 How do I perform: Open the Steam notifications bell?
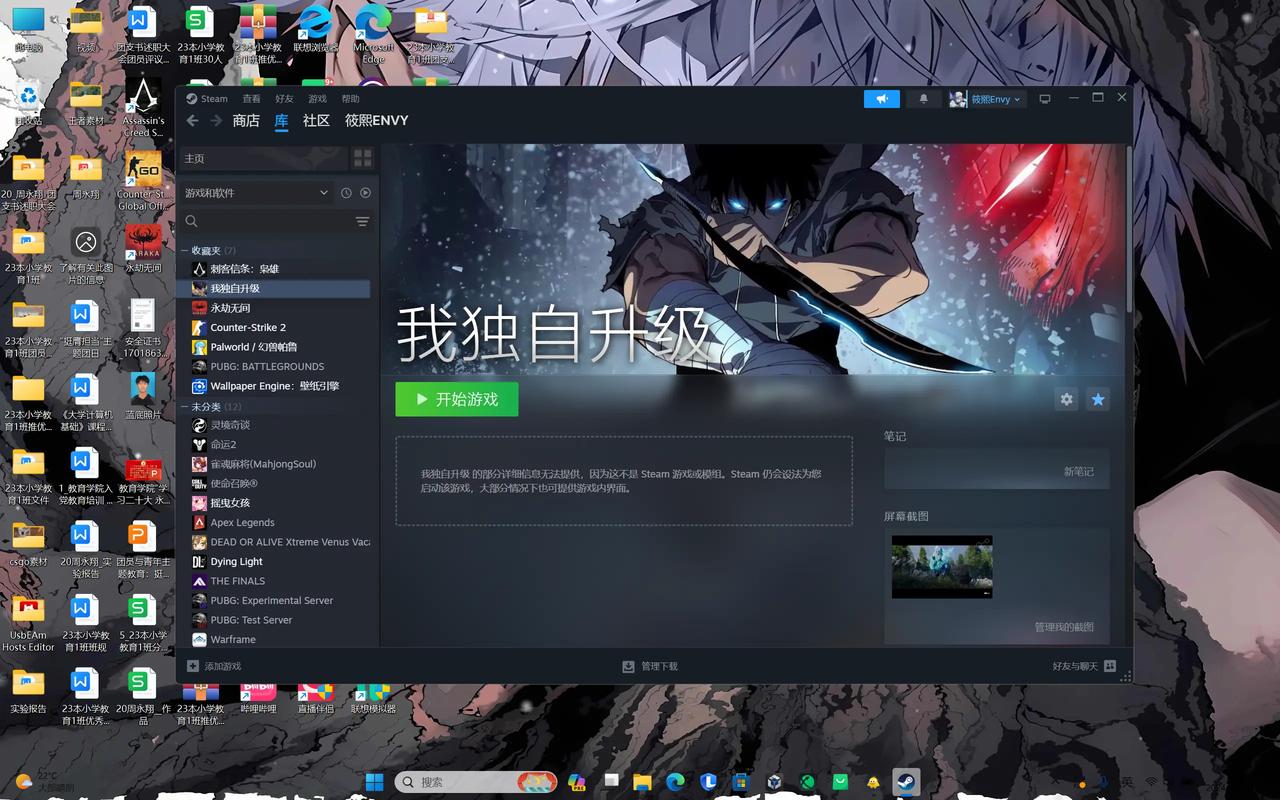pos(923,99)
